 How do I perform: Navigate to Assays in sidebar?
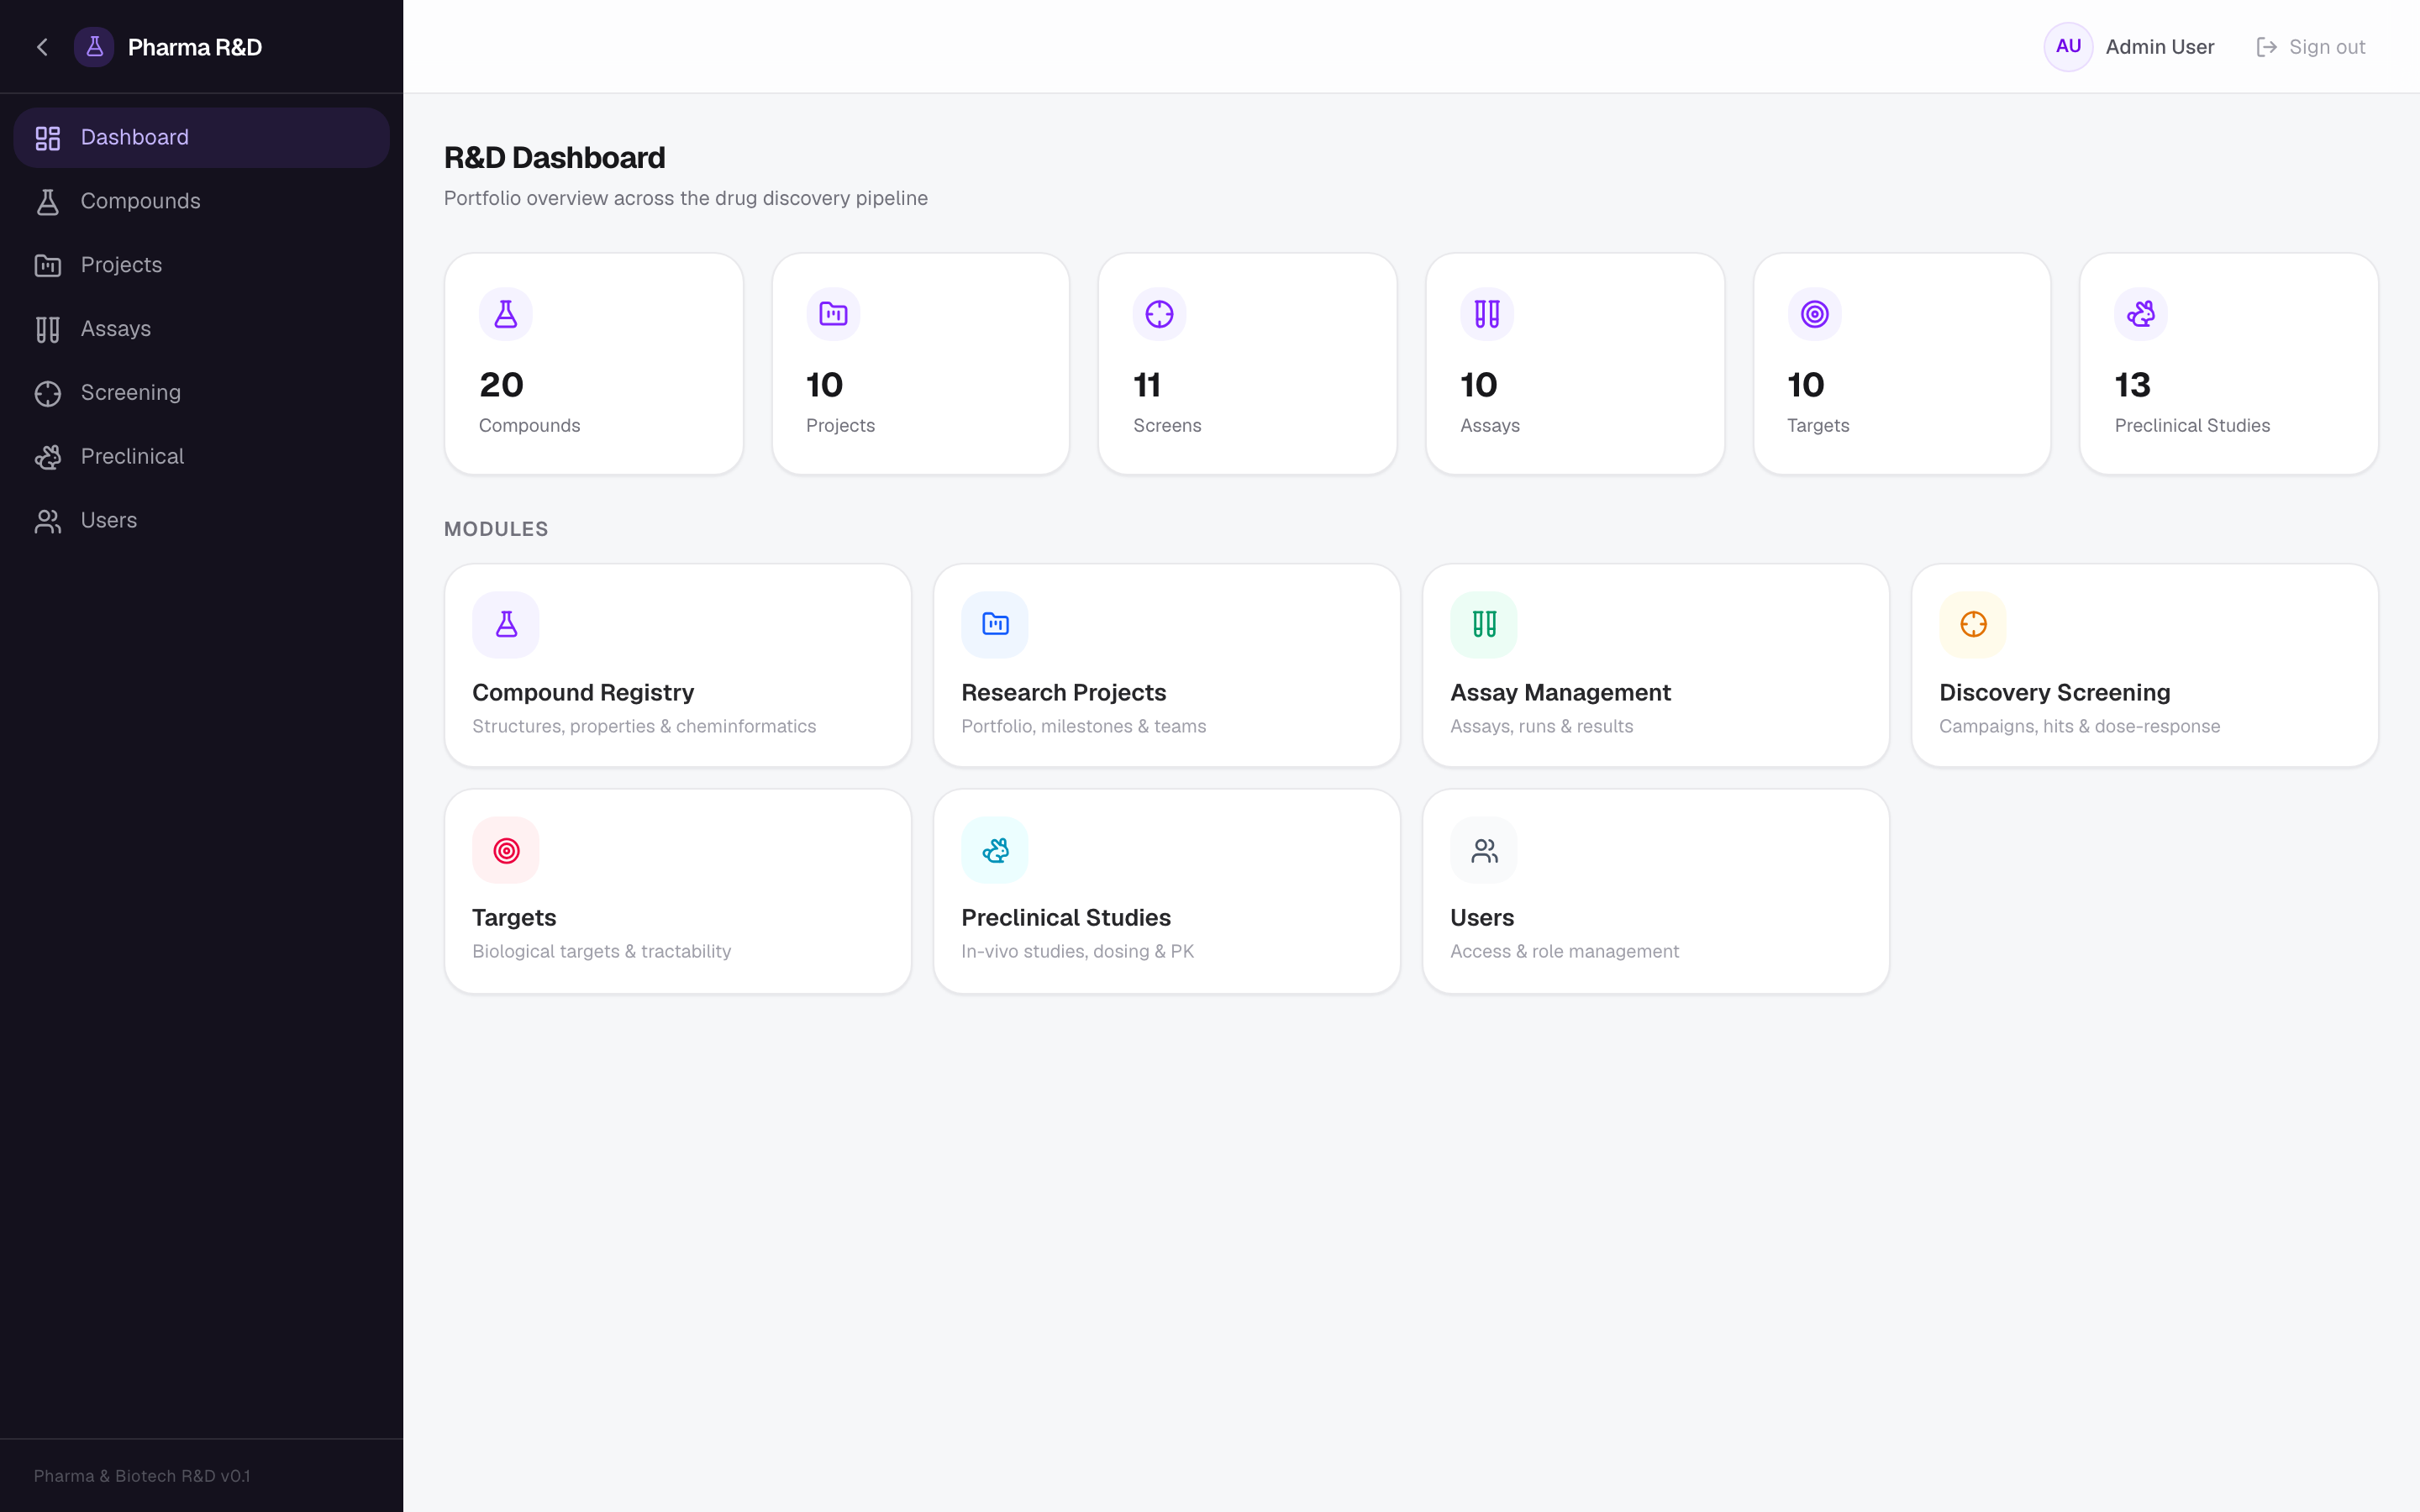201,330
